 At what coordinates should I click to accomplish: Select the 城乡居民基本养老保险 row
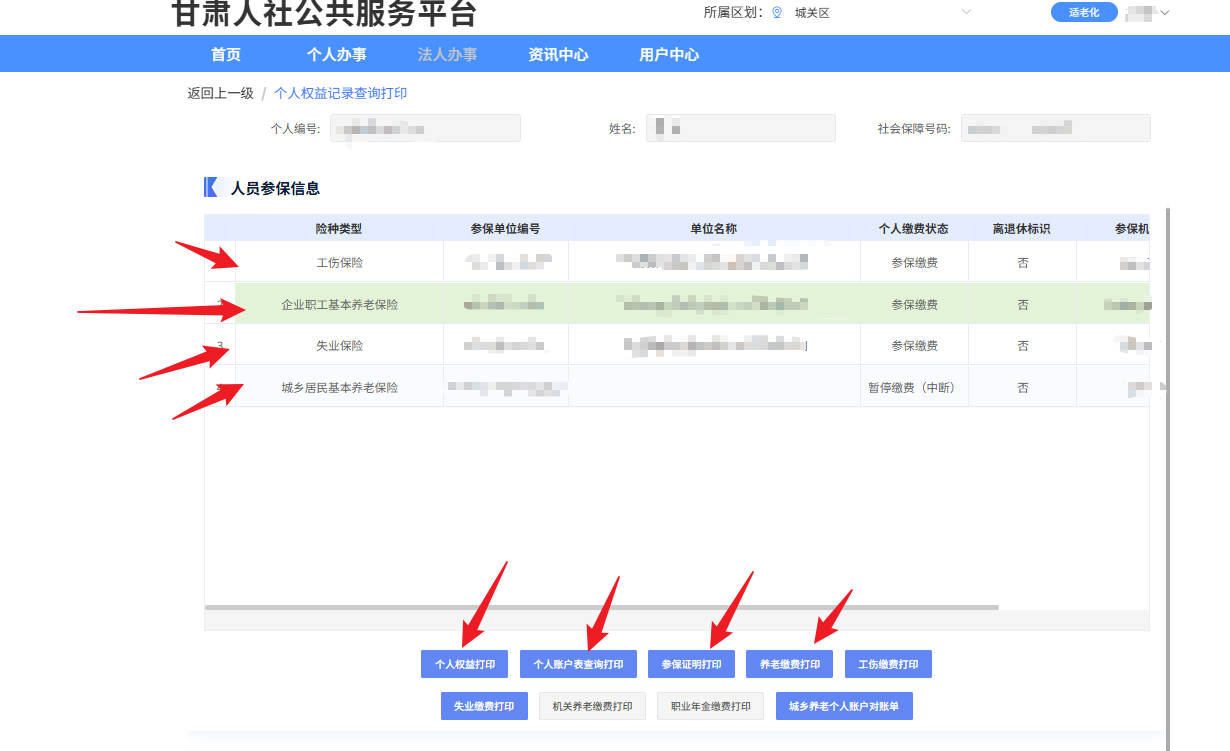(677, 387)
